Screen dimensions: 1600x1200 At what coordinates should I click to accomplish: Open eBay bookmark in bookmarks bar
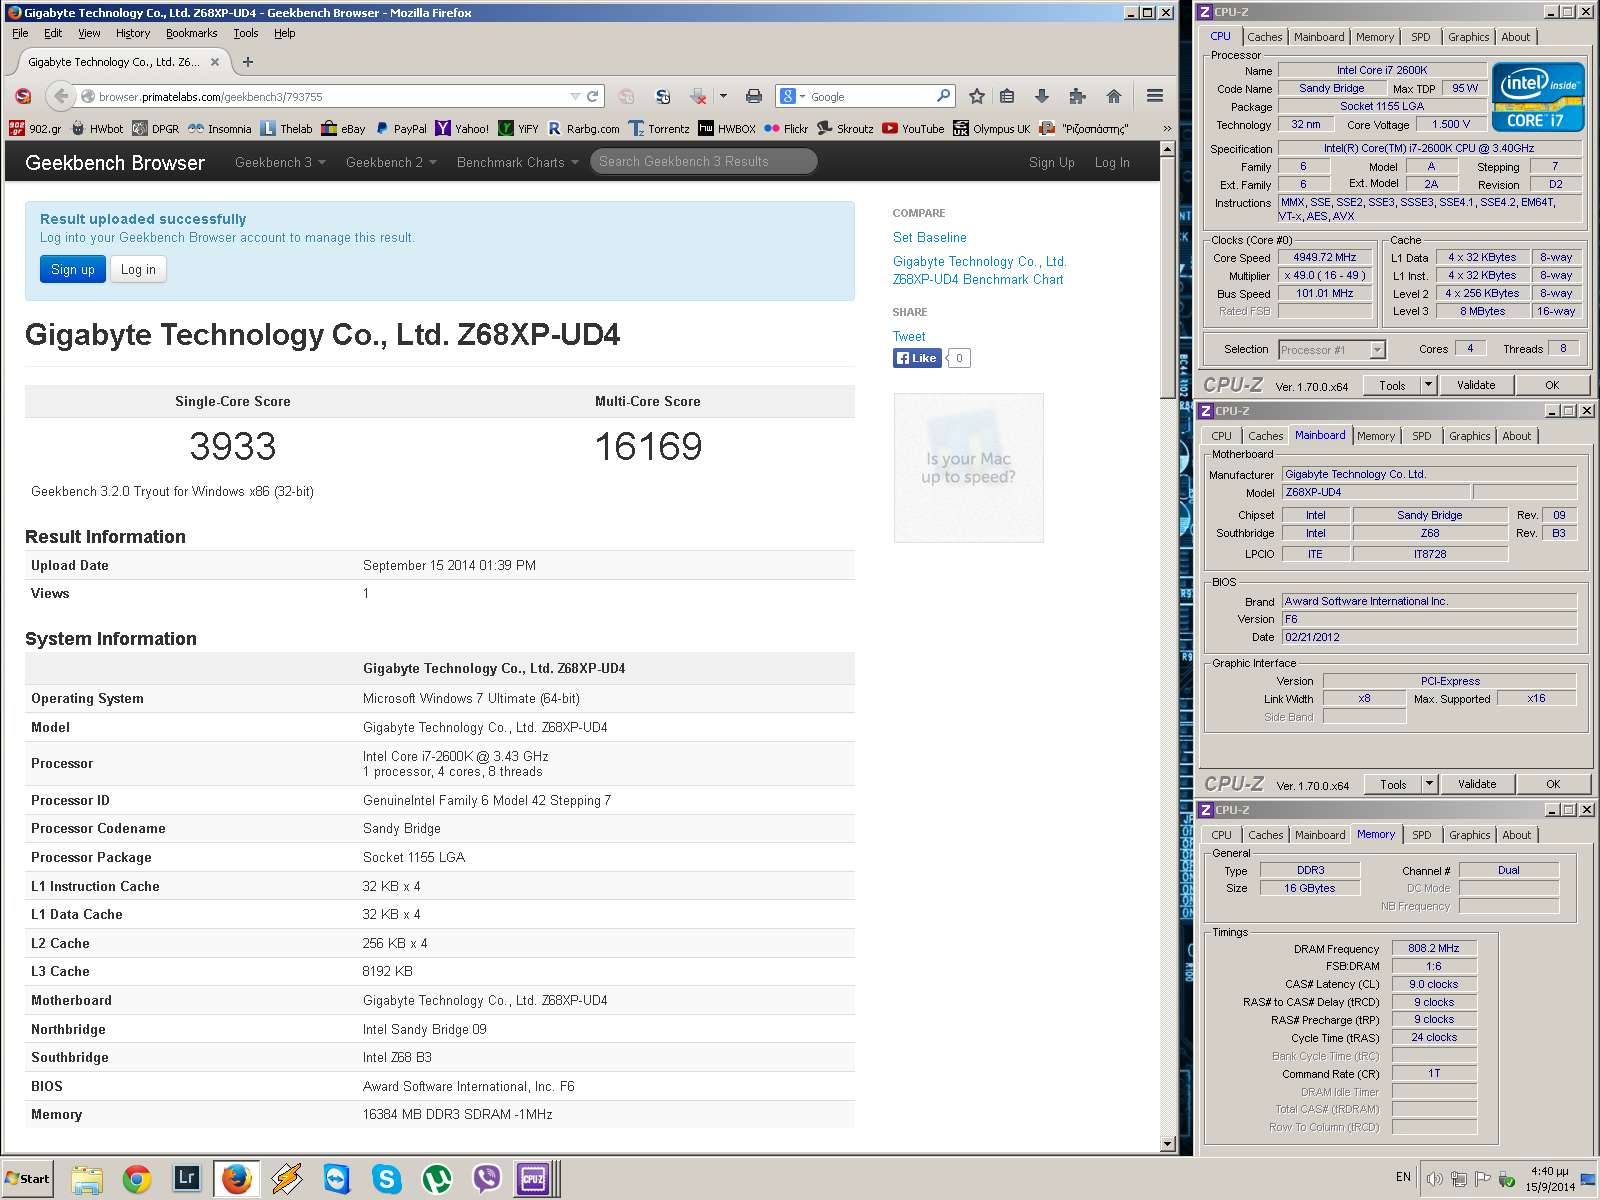click(x=343, y=129)
